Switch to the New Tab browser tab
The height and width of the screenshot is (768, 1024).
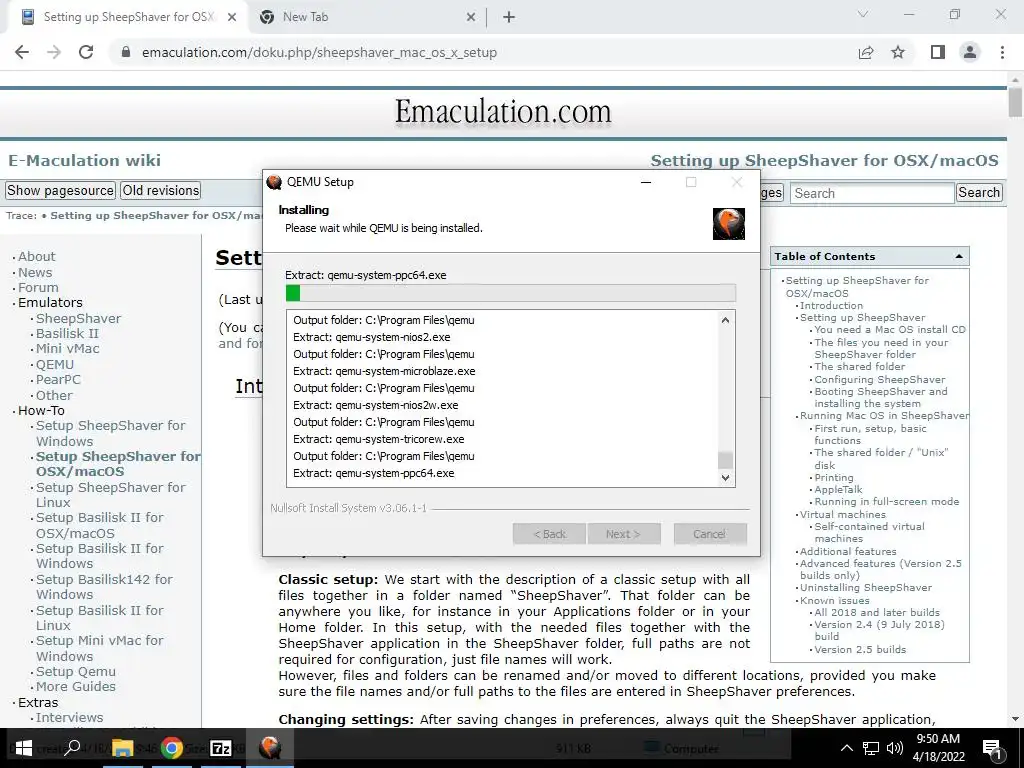pyautogui.click(x=366, y=18)
